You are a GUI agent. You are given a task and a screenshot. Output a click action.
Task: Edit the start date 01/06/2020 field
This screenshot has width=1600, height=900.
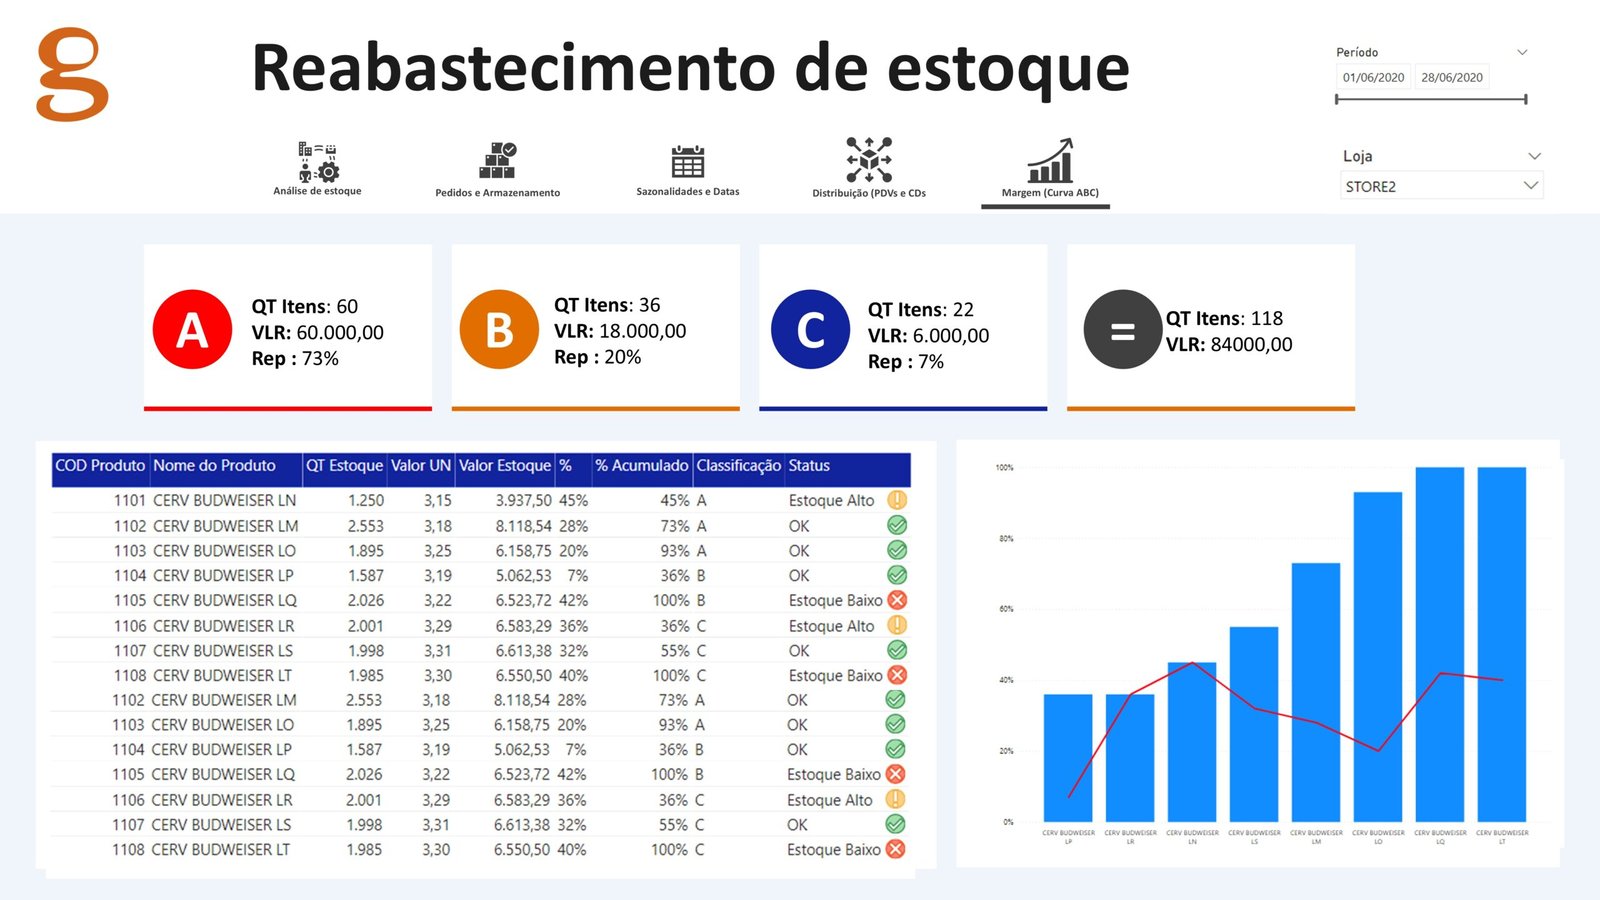pyautogui.click(x=1373, y=77)
